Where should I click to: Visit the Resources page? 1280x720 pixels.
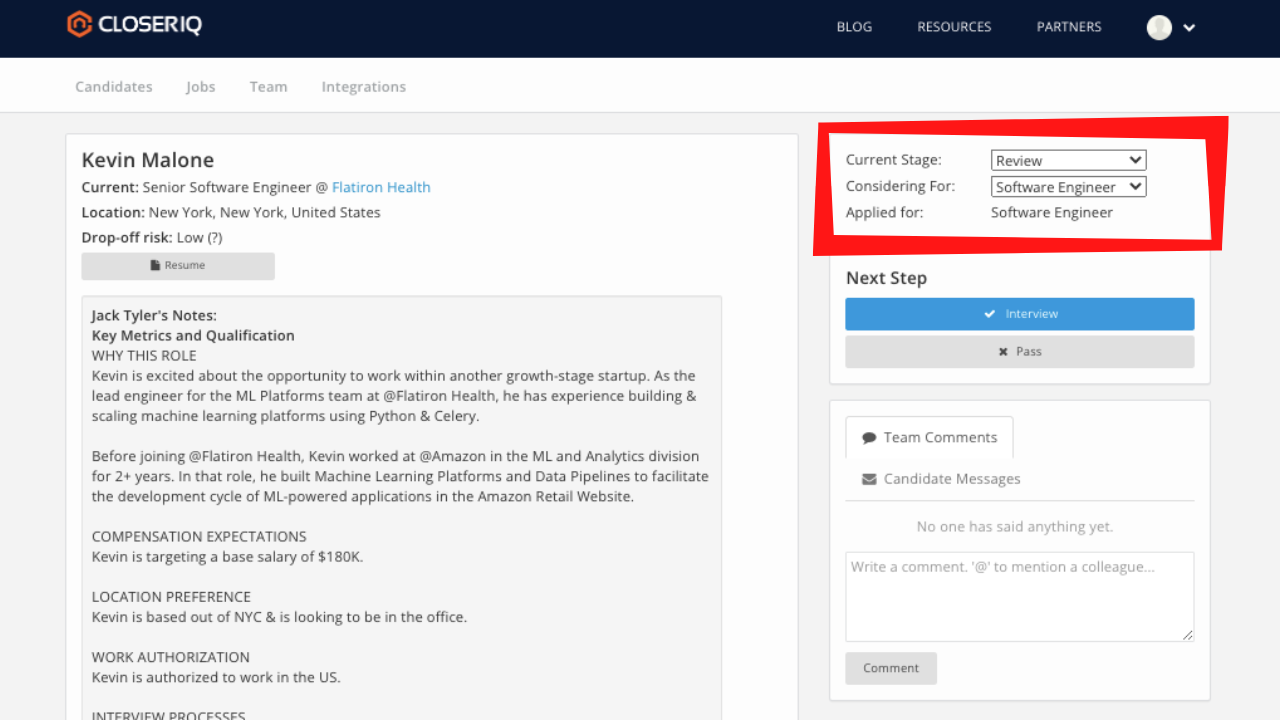[954, 27]
